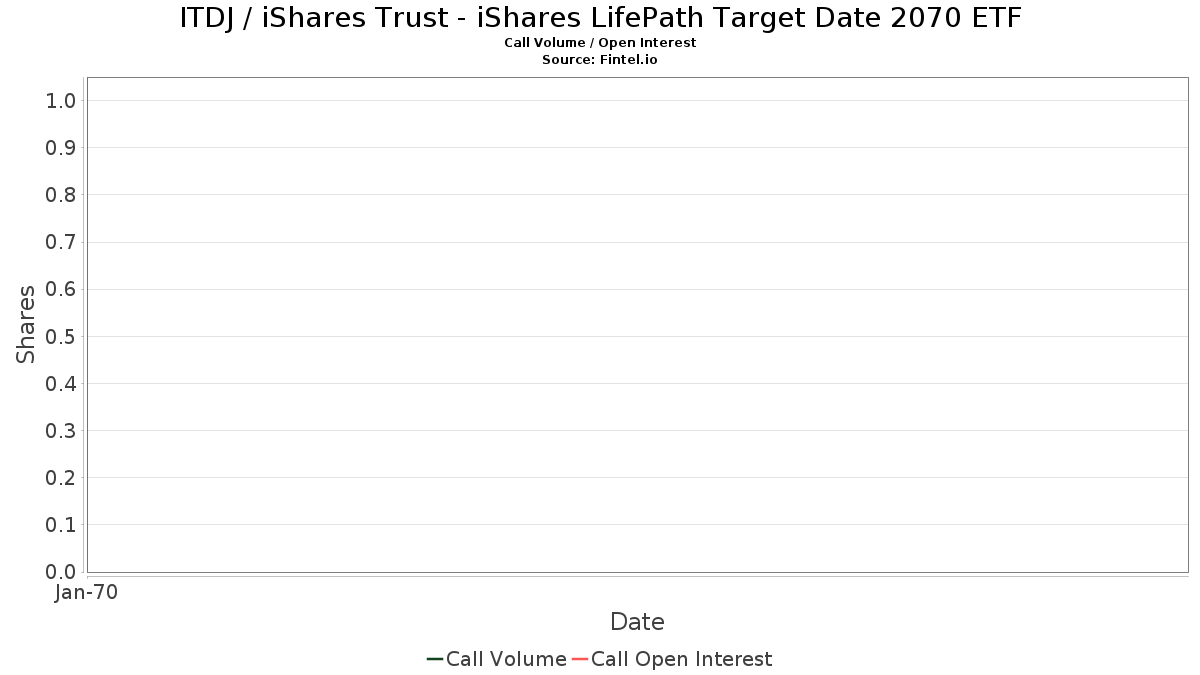Toggle the Call Open Interest legend entry
Image resolution: width=1200 pixels, height=675 pixels.
tap(672, 659)
